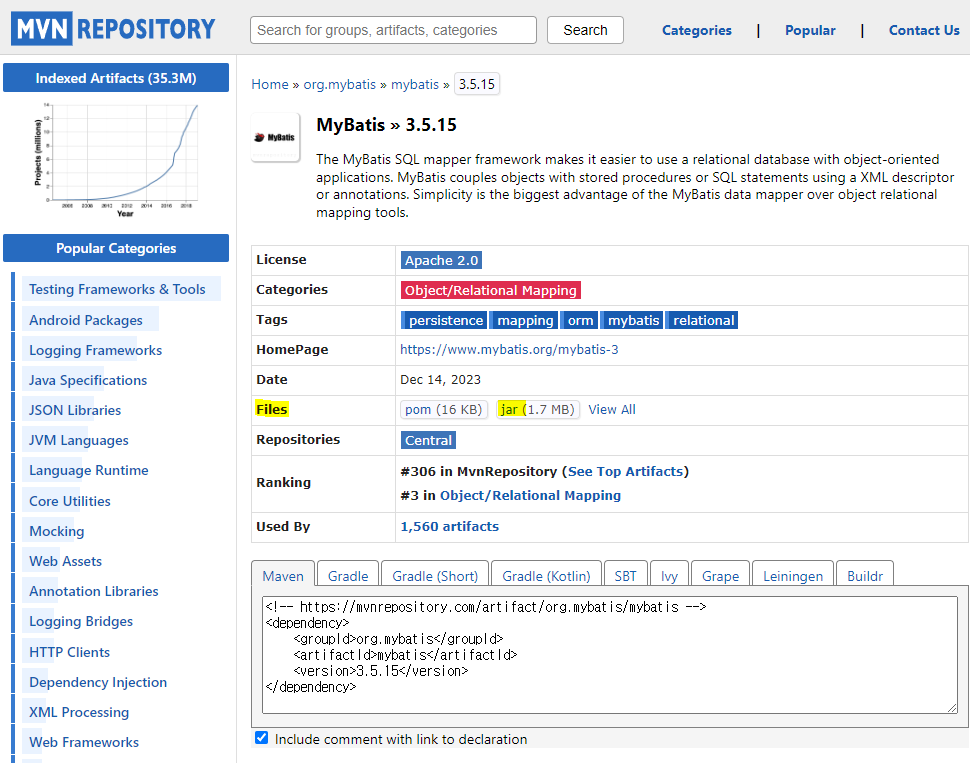Switch to the Maven tab
The width and height of the screenshot is (970, 763).
[x=283, y=575]
